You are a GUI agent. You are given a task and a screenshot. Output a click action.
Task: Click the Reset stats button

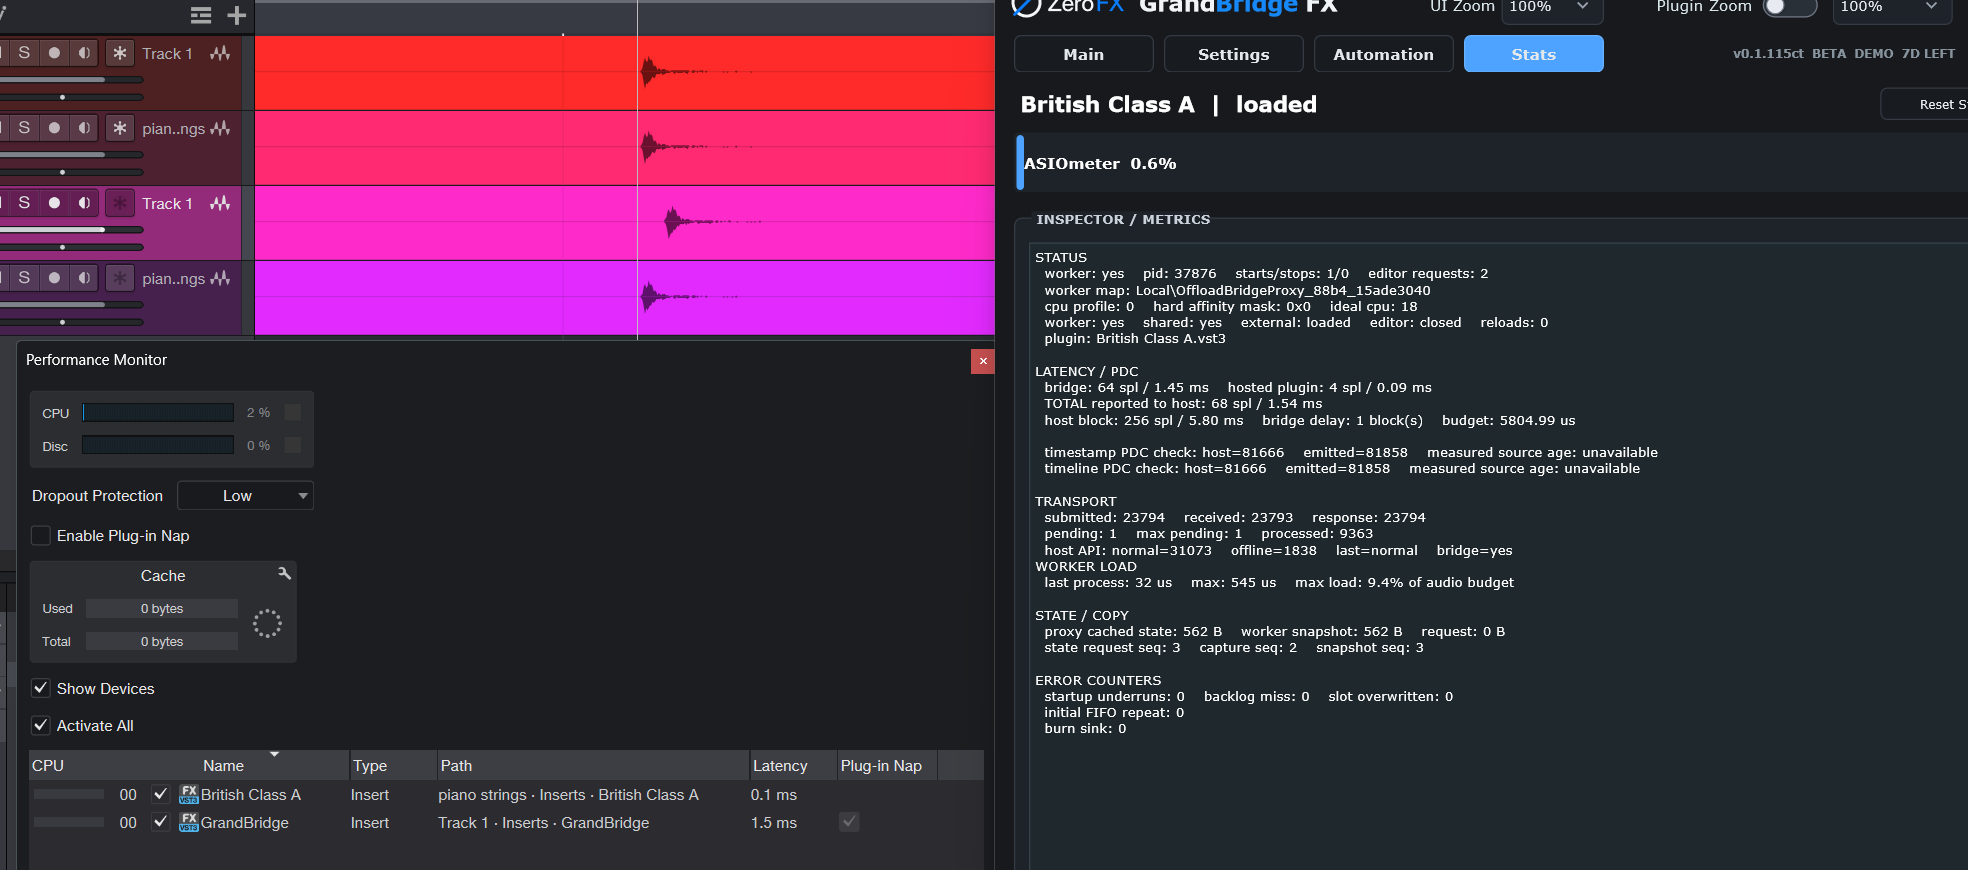[x=1925, y=104]
